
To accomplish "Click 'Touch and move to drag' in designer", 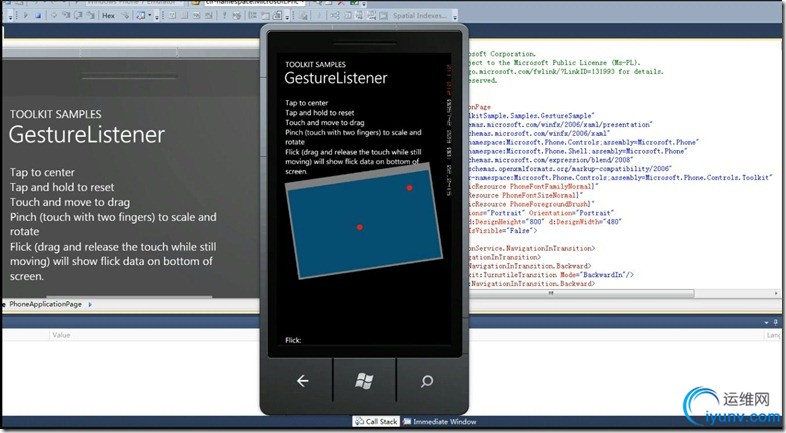I will click(x=70, y=202).
